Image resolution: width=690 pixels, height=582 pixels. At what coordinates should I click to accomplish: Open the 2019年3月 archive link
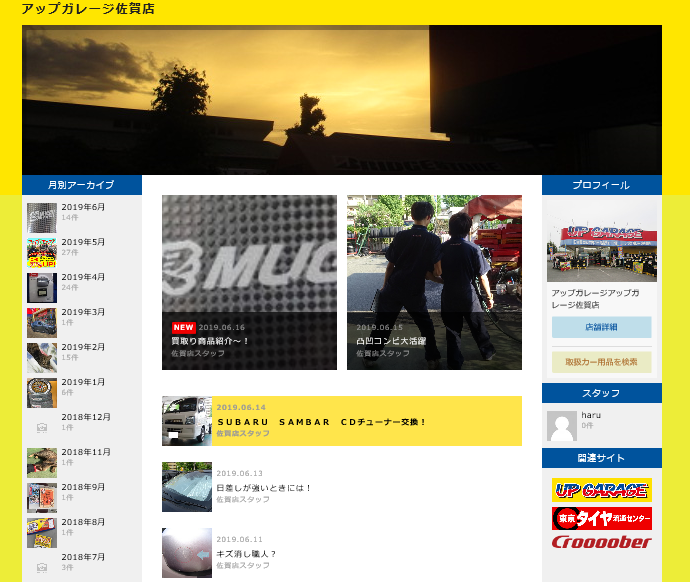[83, 312]
